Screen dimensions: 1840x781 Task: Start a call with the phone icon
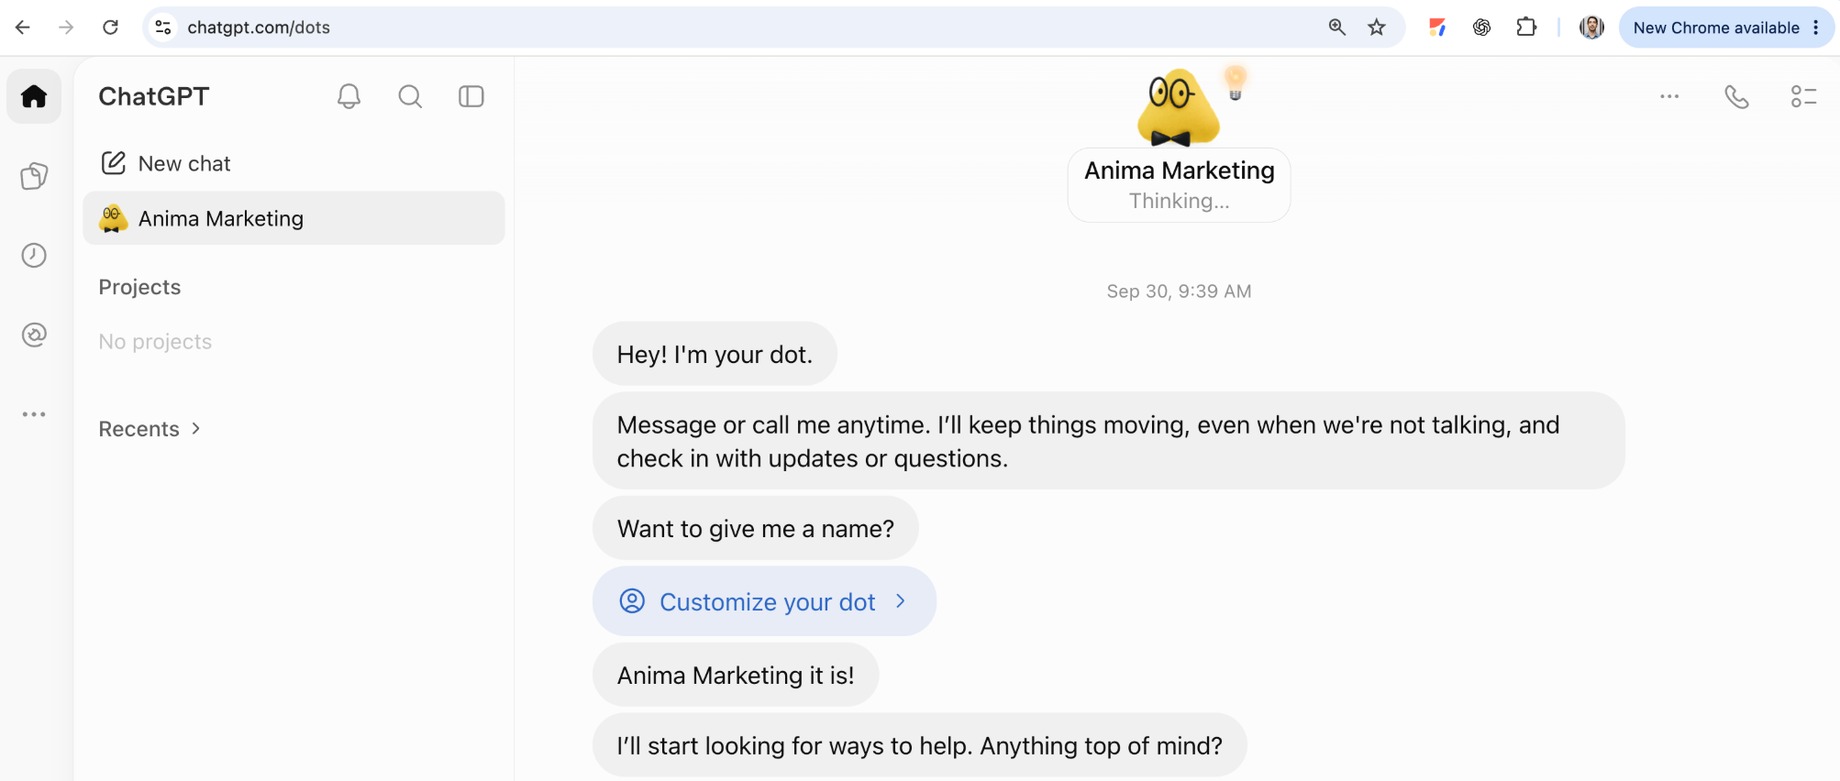click(1737, 96)
